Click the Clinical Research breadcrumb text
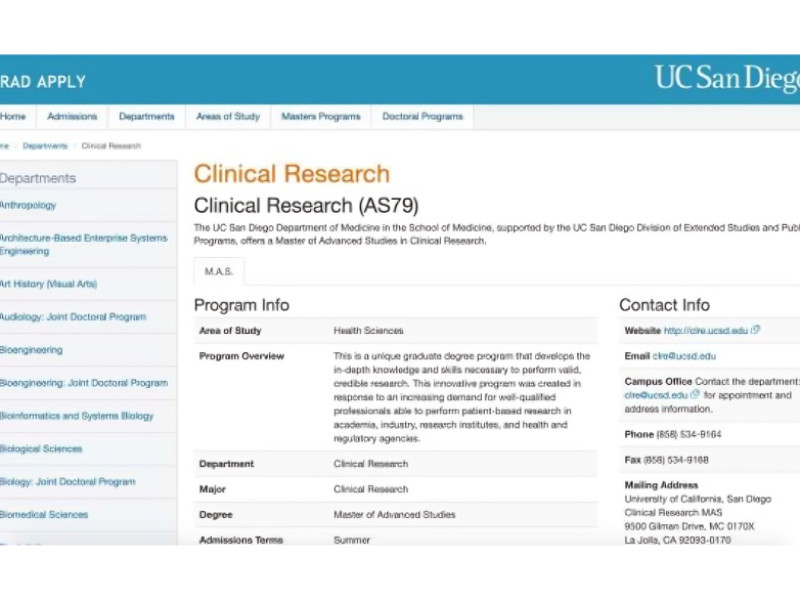Viewport: 800px width, 600px height. pos(111,146)
